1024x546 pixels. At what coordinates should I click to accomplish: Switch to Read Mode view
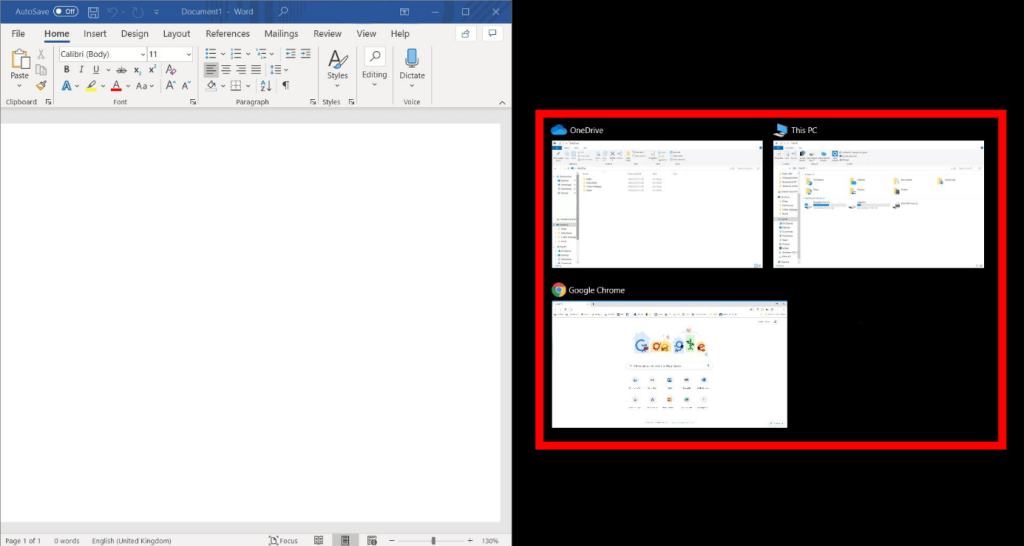(x=318, y=540)
